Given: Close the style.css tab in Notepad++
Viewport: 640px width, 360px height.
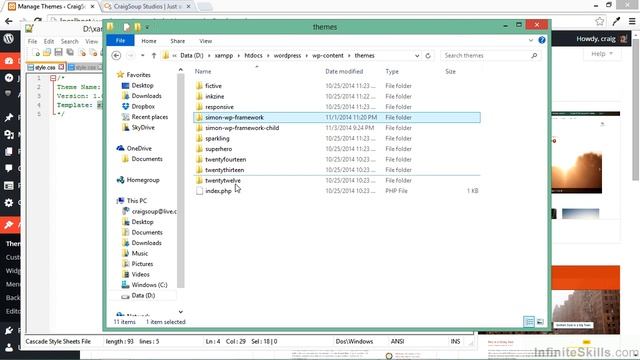Looking at the screenshot, I should pyautogui.click(x=61, y=67).
